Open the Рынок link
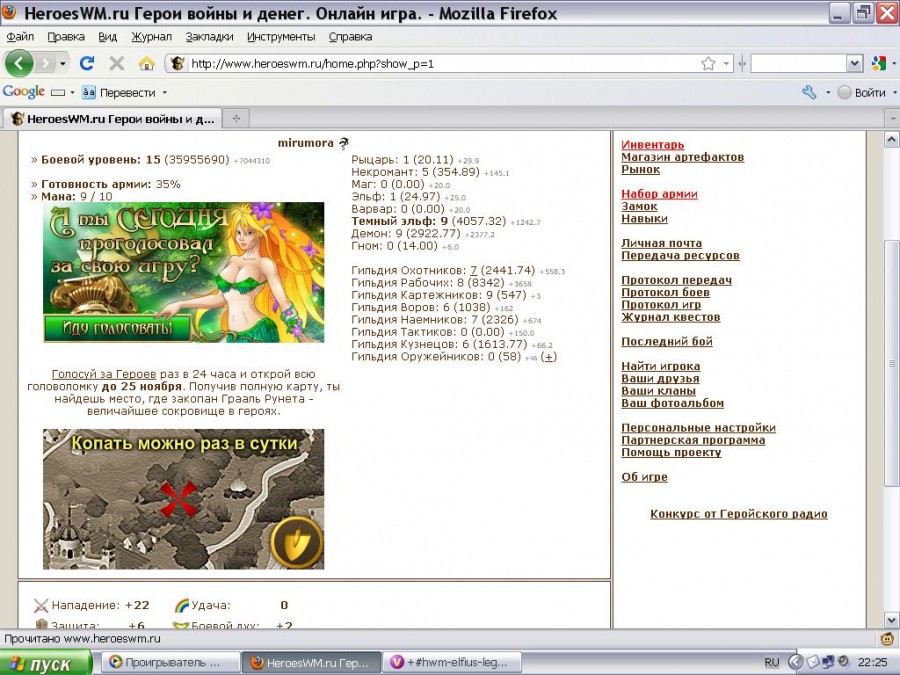Image resolution: width=900 pixels, height=675 pixels. tap(641, 169)
